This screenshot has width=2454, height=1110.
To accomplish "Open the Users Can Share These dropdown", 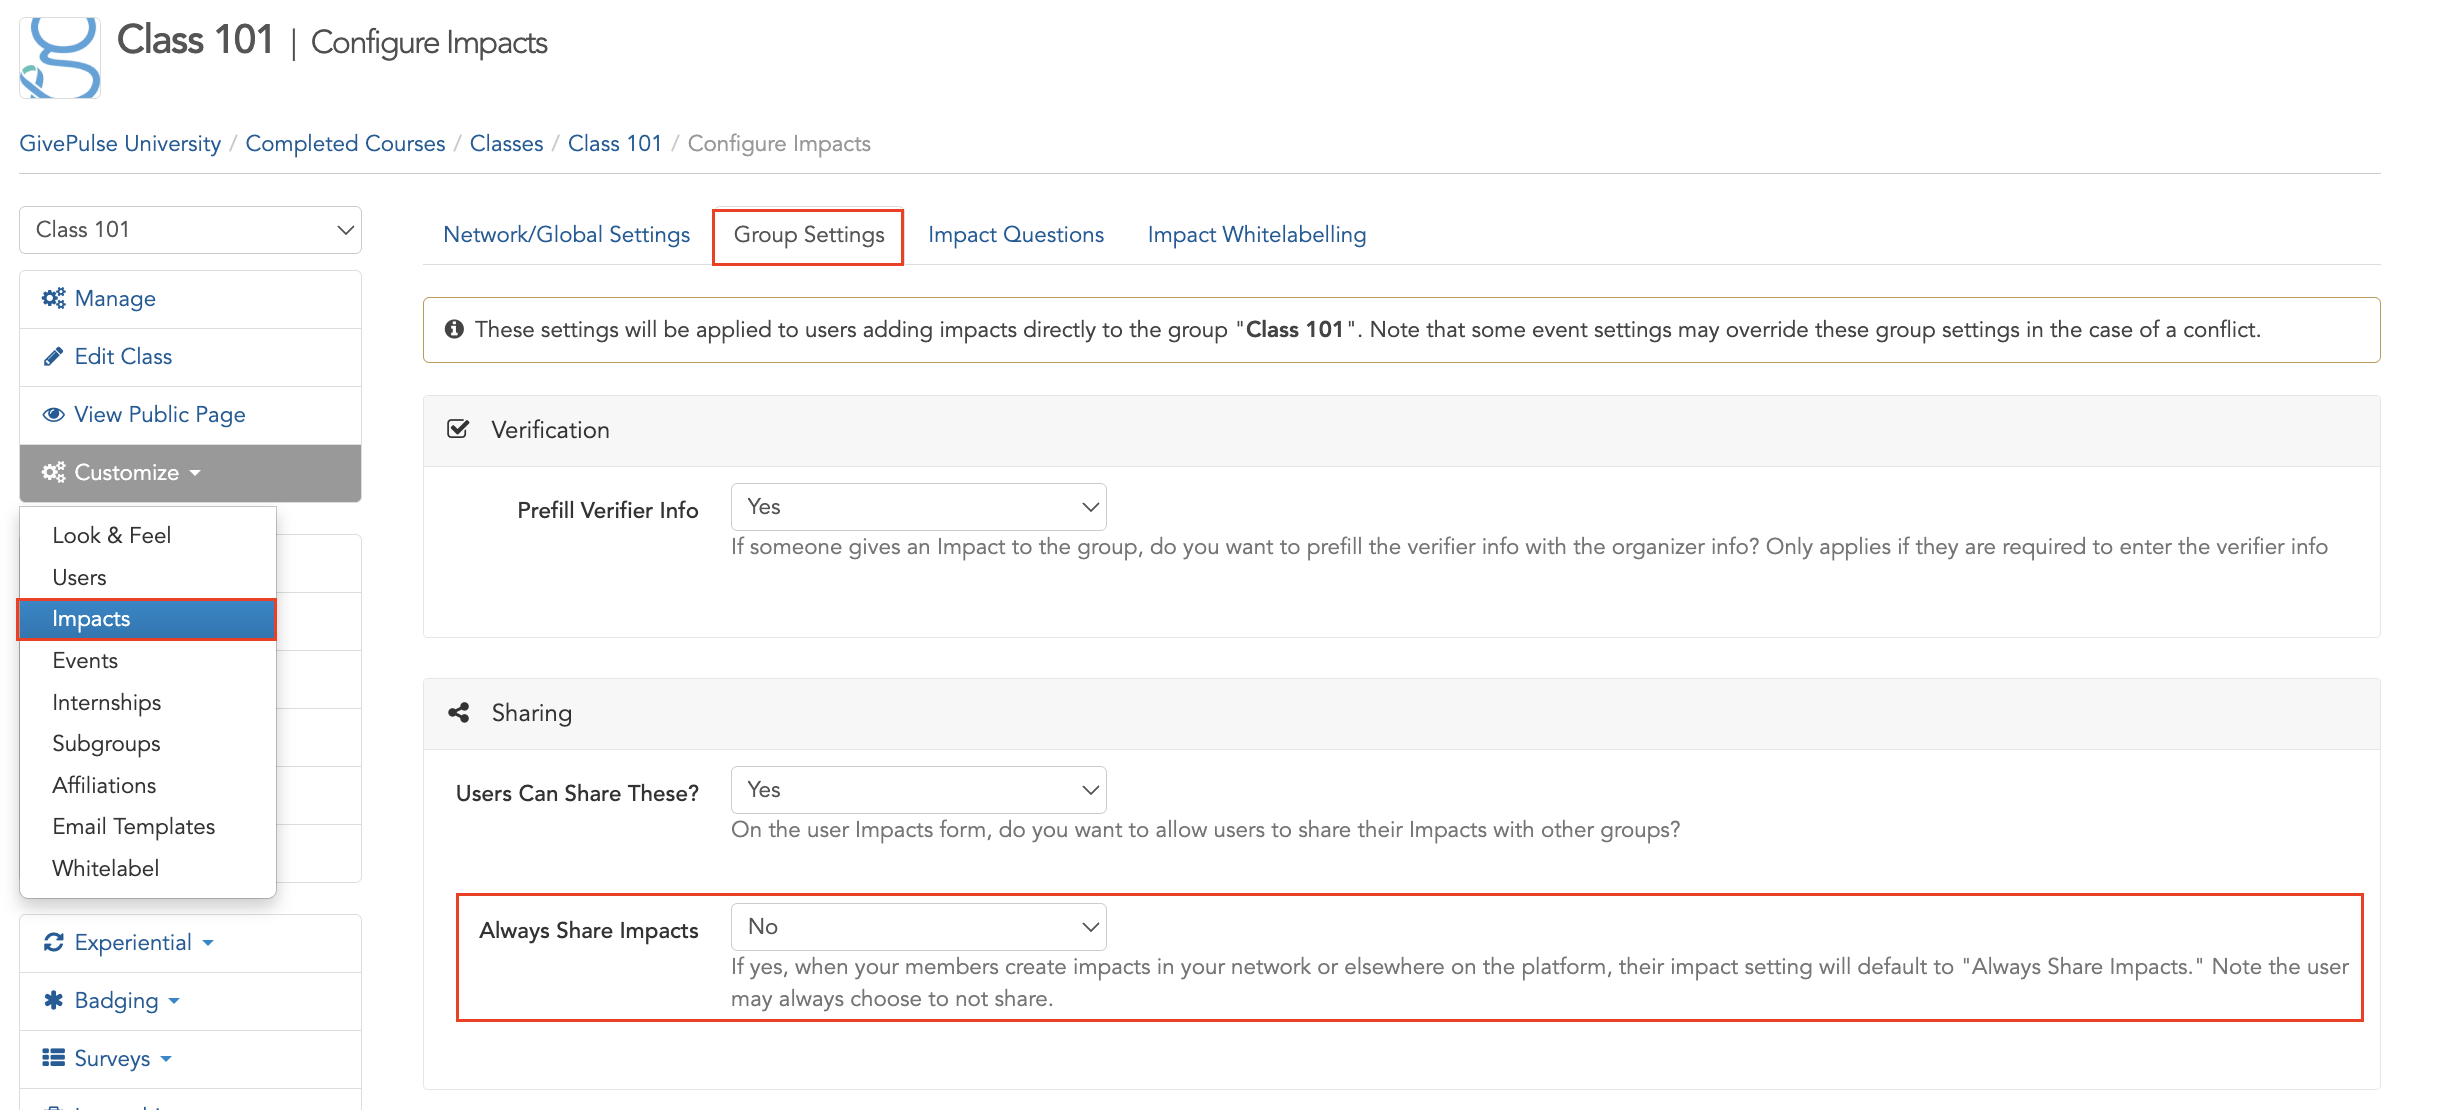I will click(918, 790).
